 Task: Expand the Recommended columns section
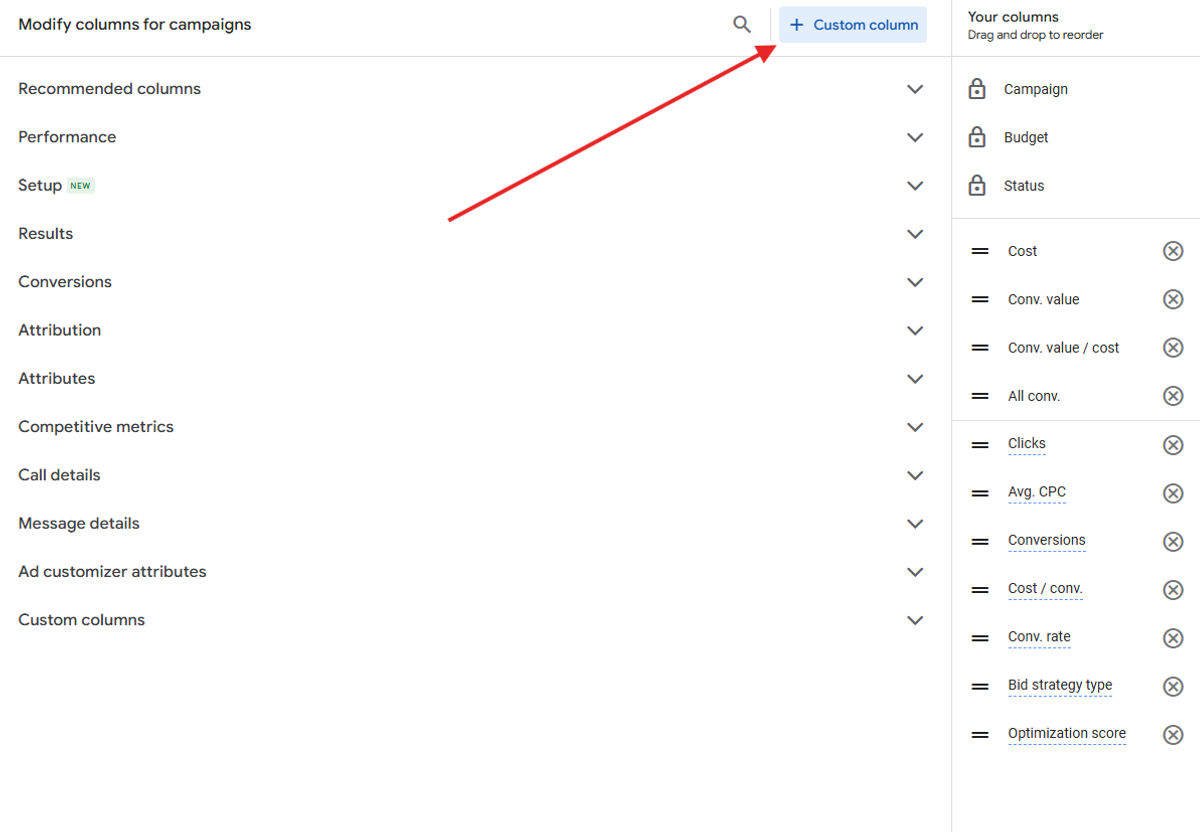915,88
